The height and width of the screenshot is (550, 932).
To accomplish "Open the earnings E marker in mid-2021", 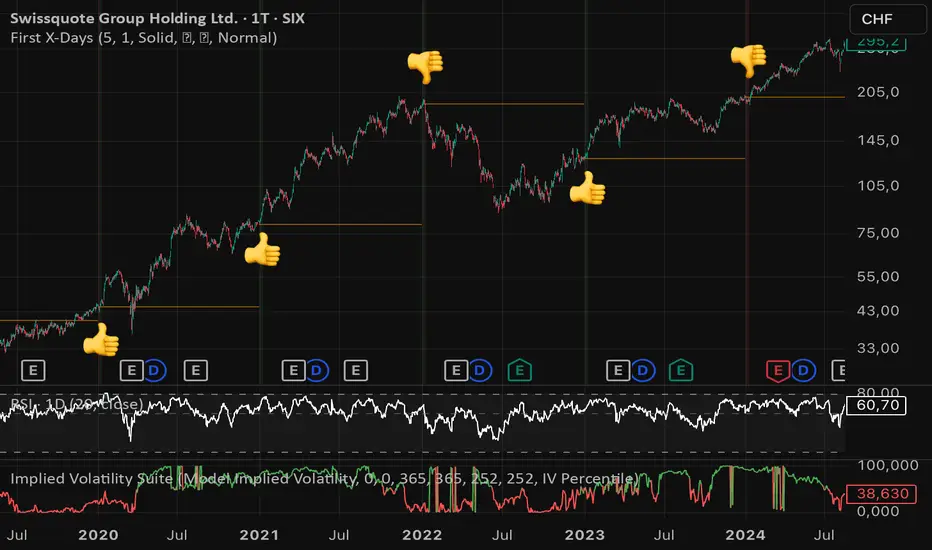I will tap(356, 370).
